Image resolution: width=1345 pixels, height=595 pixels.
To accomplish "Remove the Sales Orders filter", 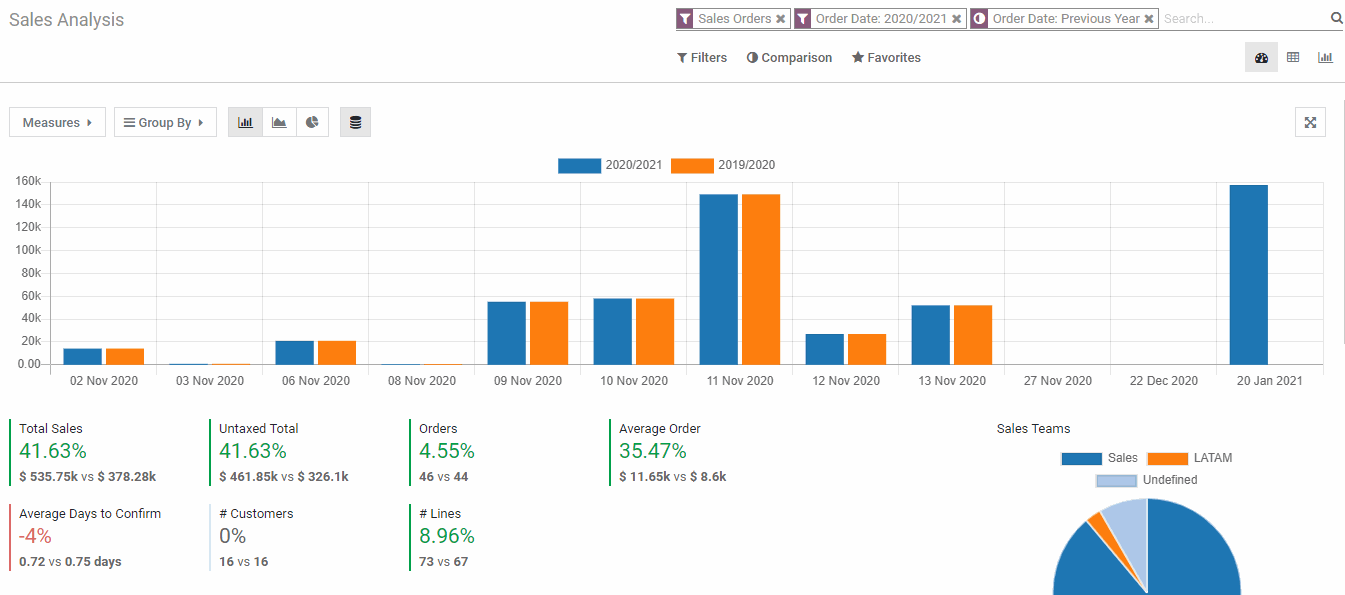I will point(781,18).
